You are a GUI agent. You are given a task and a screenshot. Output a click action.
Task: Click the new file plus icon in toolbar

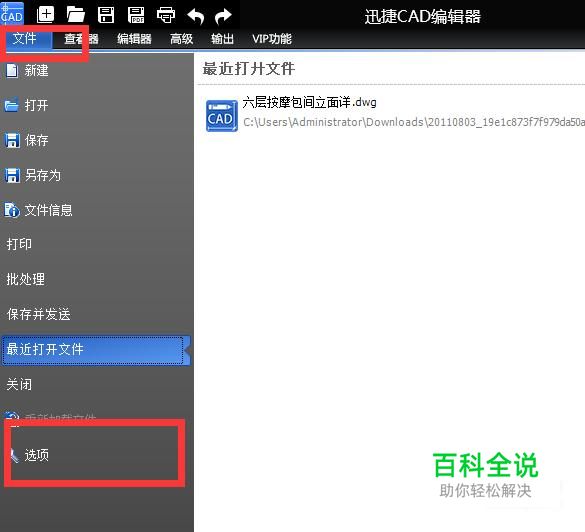(x=46, y=15)
